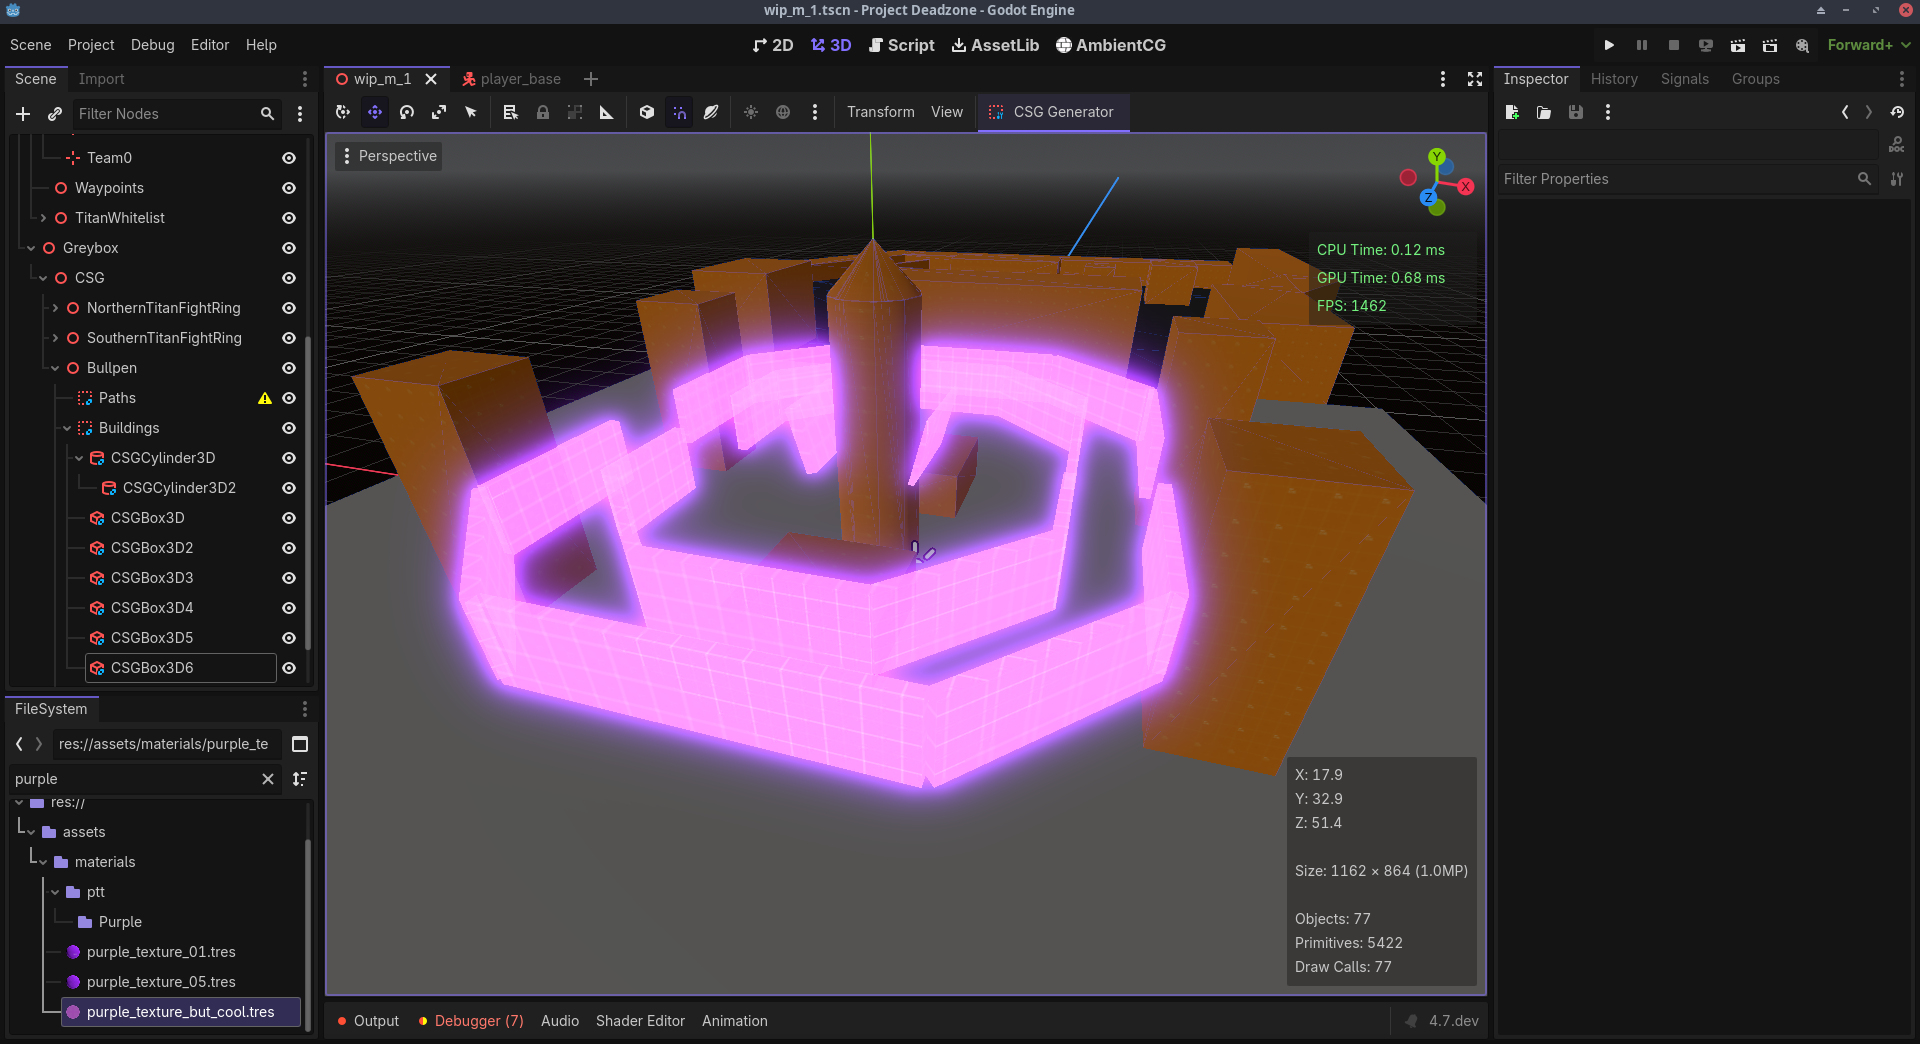Open the Movie Maker mode film reel icon
Screen dimensions: 1920x1044
point(1802,45)
